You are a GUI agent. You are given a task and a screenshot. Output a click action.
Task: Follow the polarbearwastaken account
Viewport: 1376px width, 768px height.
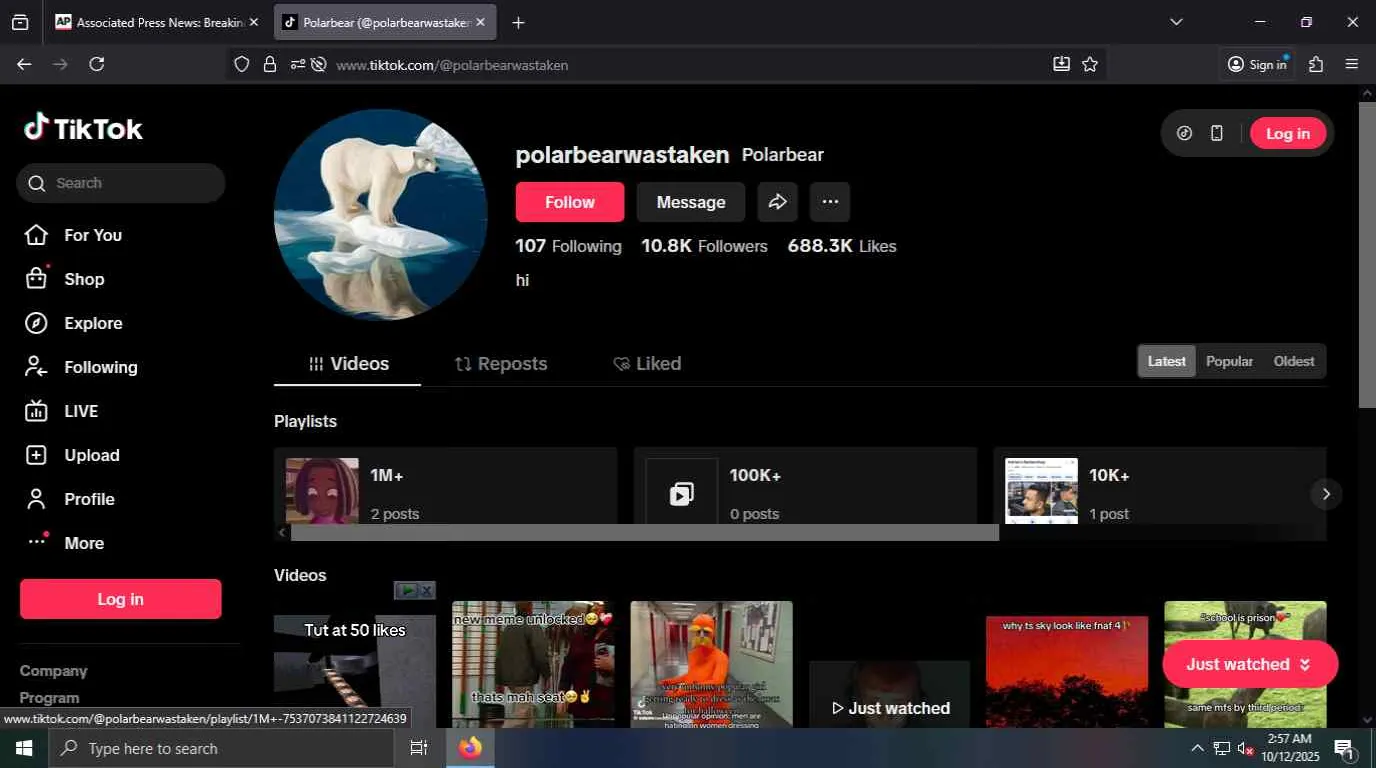570,202
